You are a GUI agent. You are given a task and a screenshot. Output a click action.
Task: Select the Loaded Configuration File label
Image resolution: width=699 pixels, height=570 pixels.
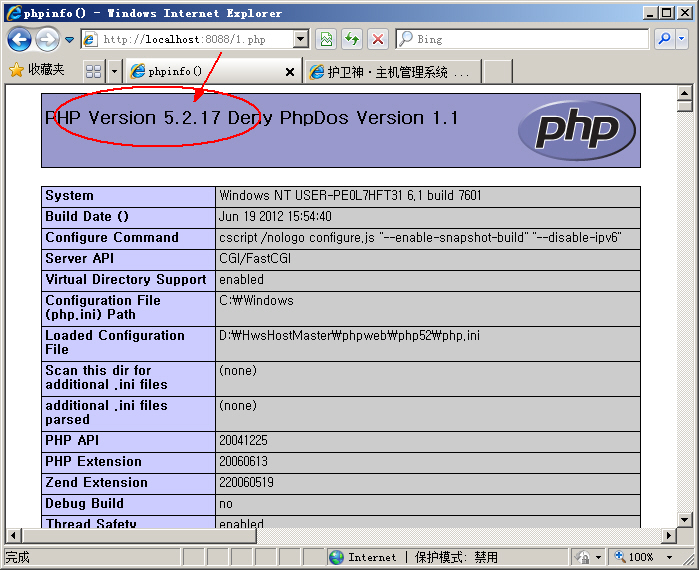tap(115, 342)
